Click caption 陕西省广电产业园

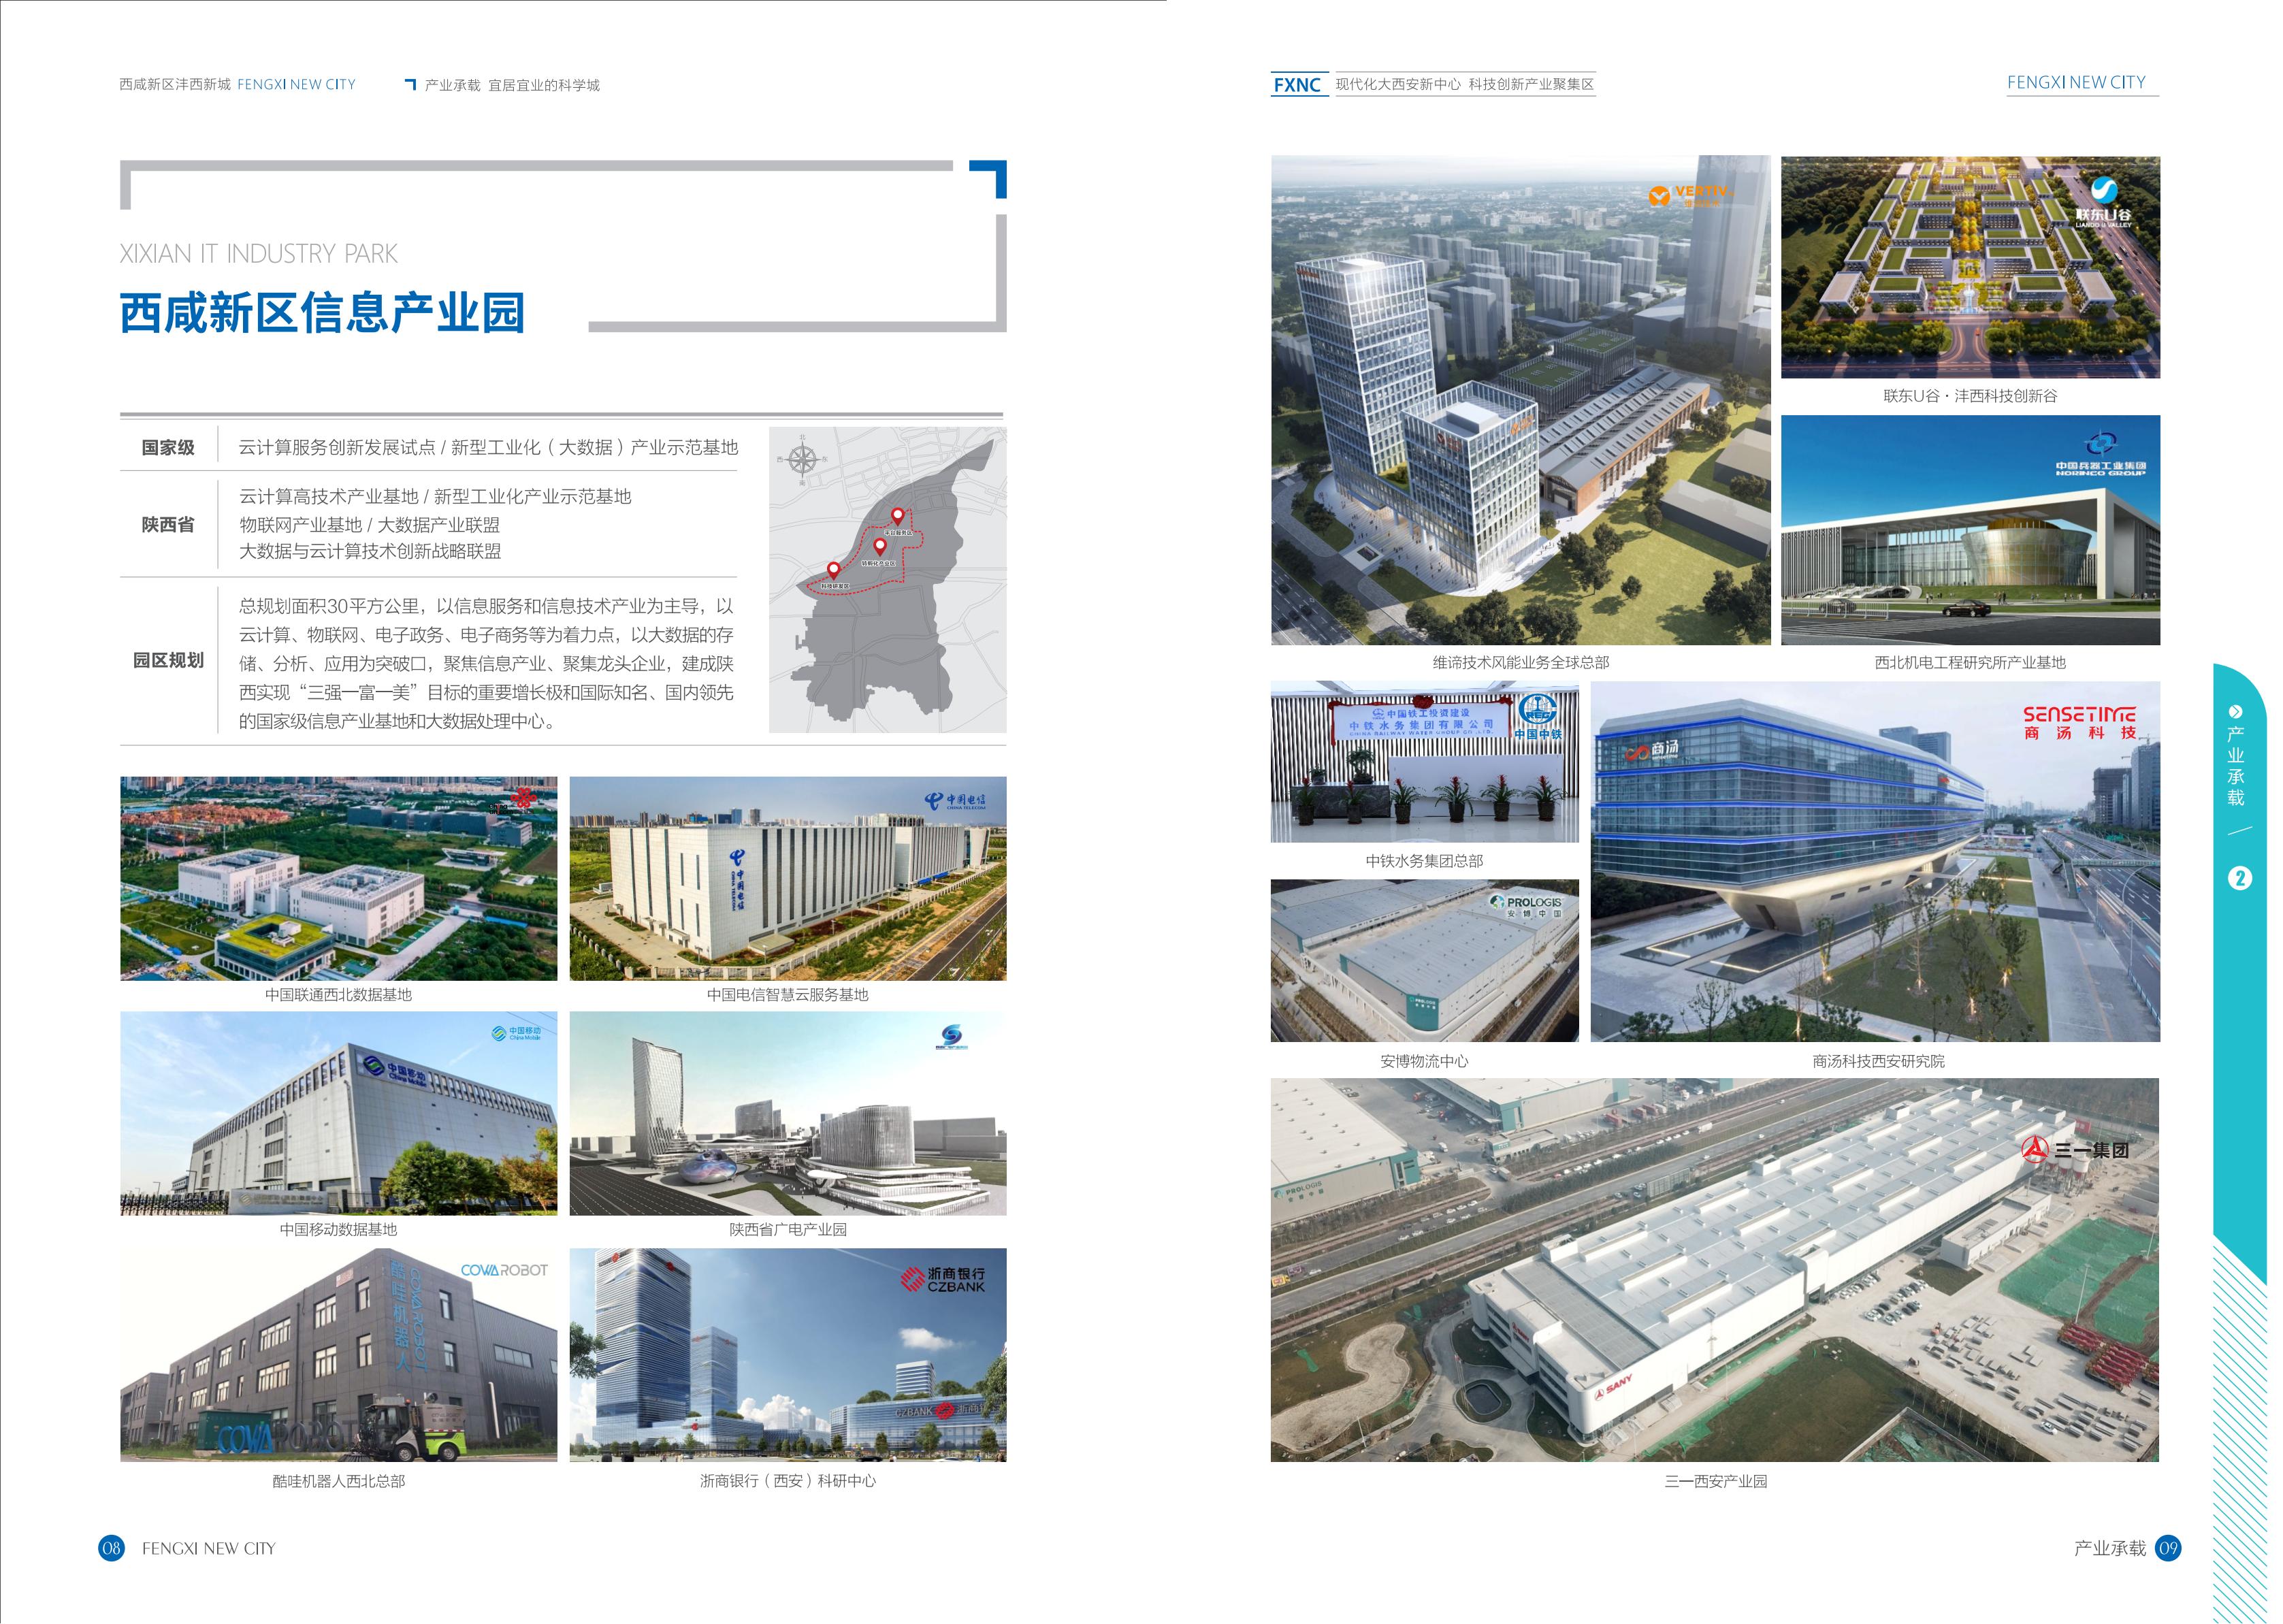(x=788, y=1229)
